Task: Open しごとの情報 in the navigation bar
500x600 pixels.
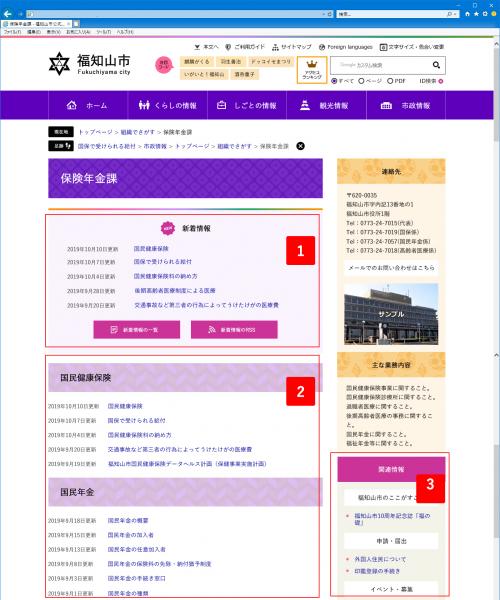Action: [x=247, y=105]
